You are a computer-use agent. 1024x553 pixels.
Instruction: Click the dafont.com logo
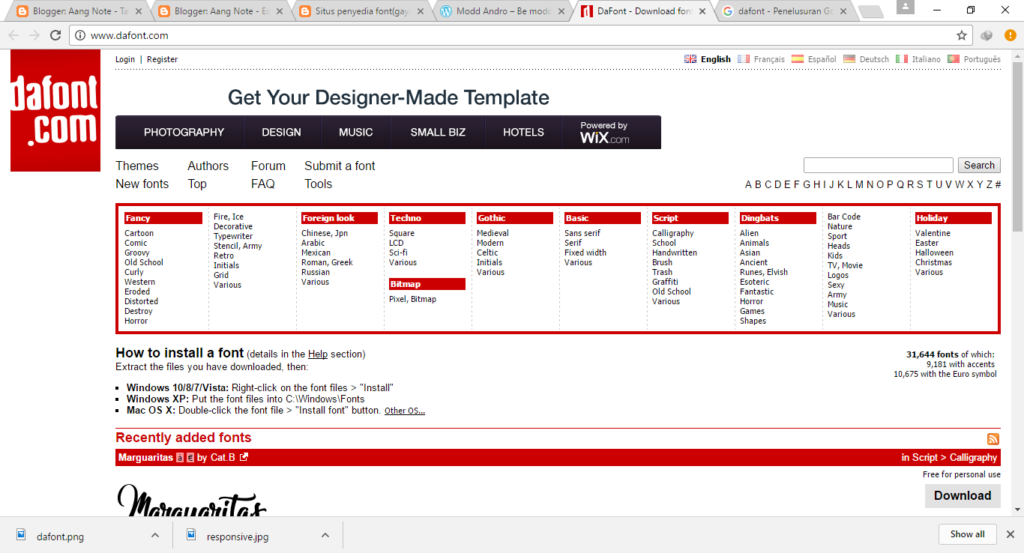click(x=56, y=110)
